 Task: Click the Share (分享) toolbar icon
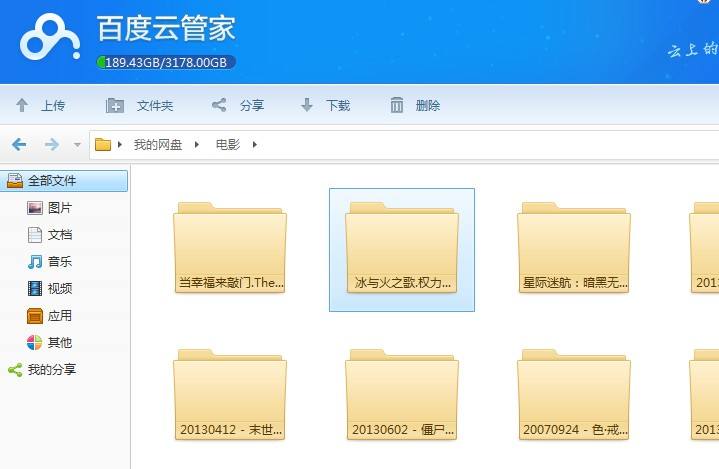pos(219,105)
